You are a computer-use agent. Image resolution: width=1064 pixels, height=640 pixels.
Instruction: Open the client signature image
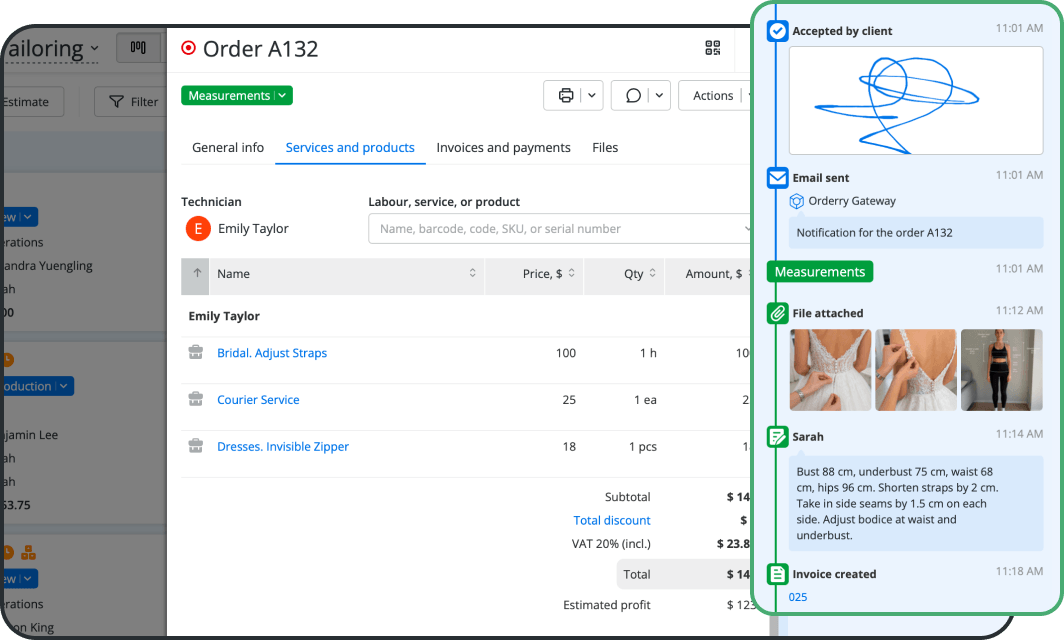click(x=916, y=100)
